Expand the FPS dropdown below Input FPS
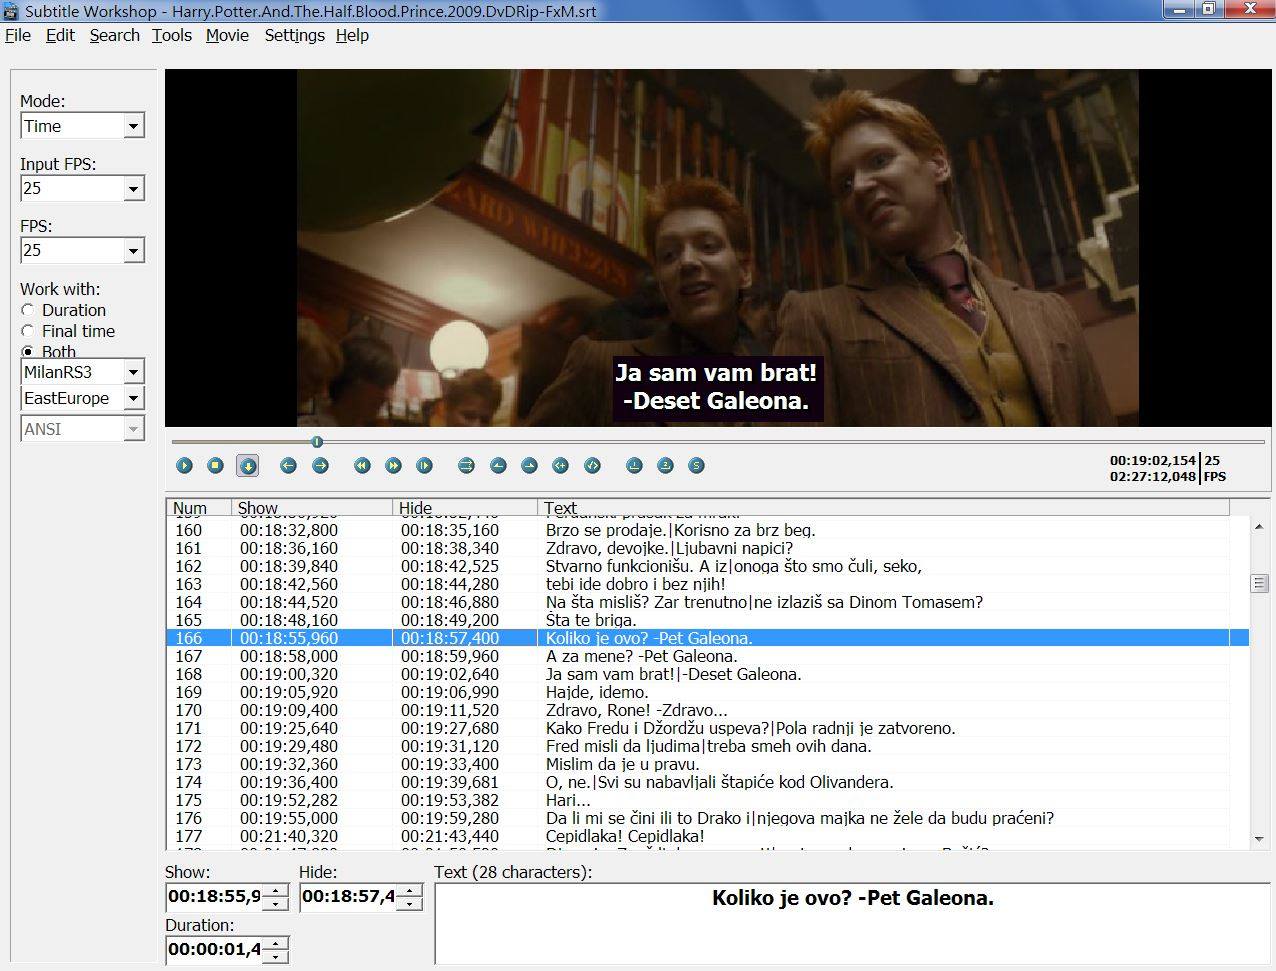This screenshot has width=1276, height=971. tap(133, 250)
